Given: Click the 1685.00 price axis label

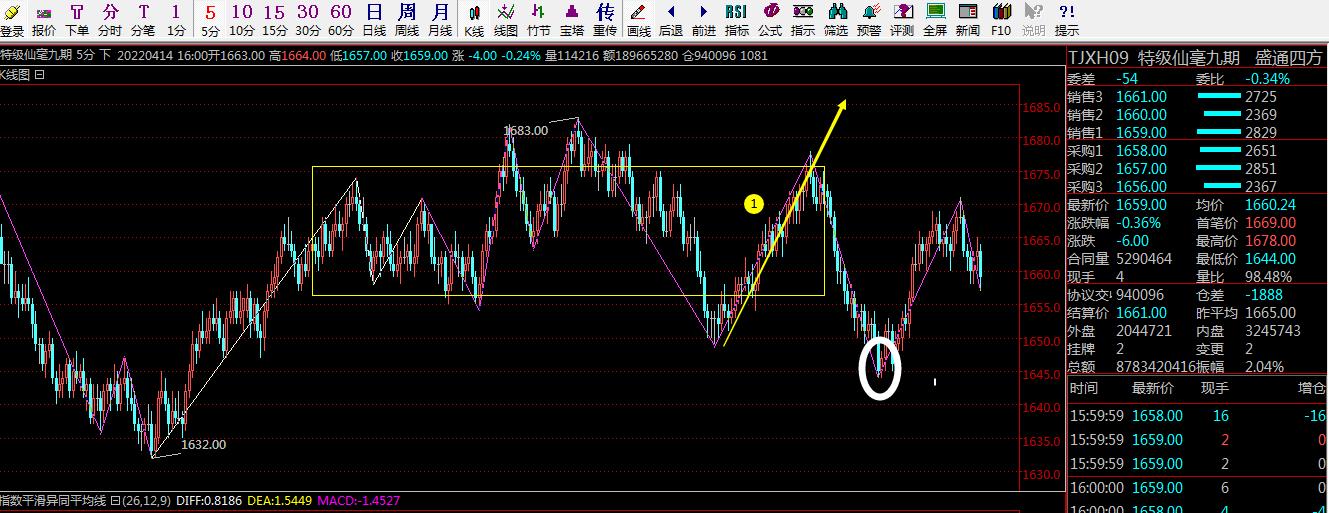Looking at the screenshot, I should (1042, 107).
